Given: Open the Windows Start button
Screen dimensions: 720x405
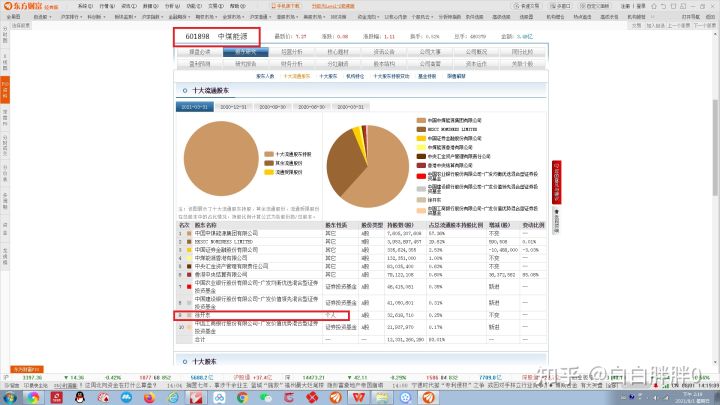Looking at the screenshot, I should click(x=9, y=398).
